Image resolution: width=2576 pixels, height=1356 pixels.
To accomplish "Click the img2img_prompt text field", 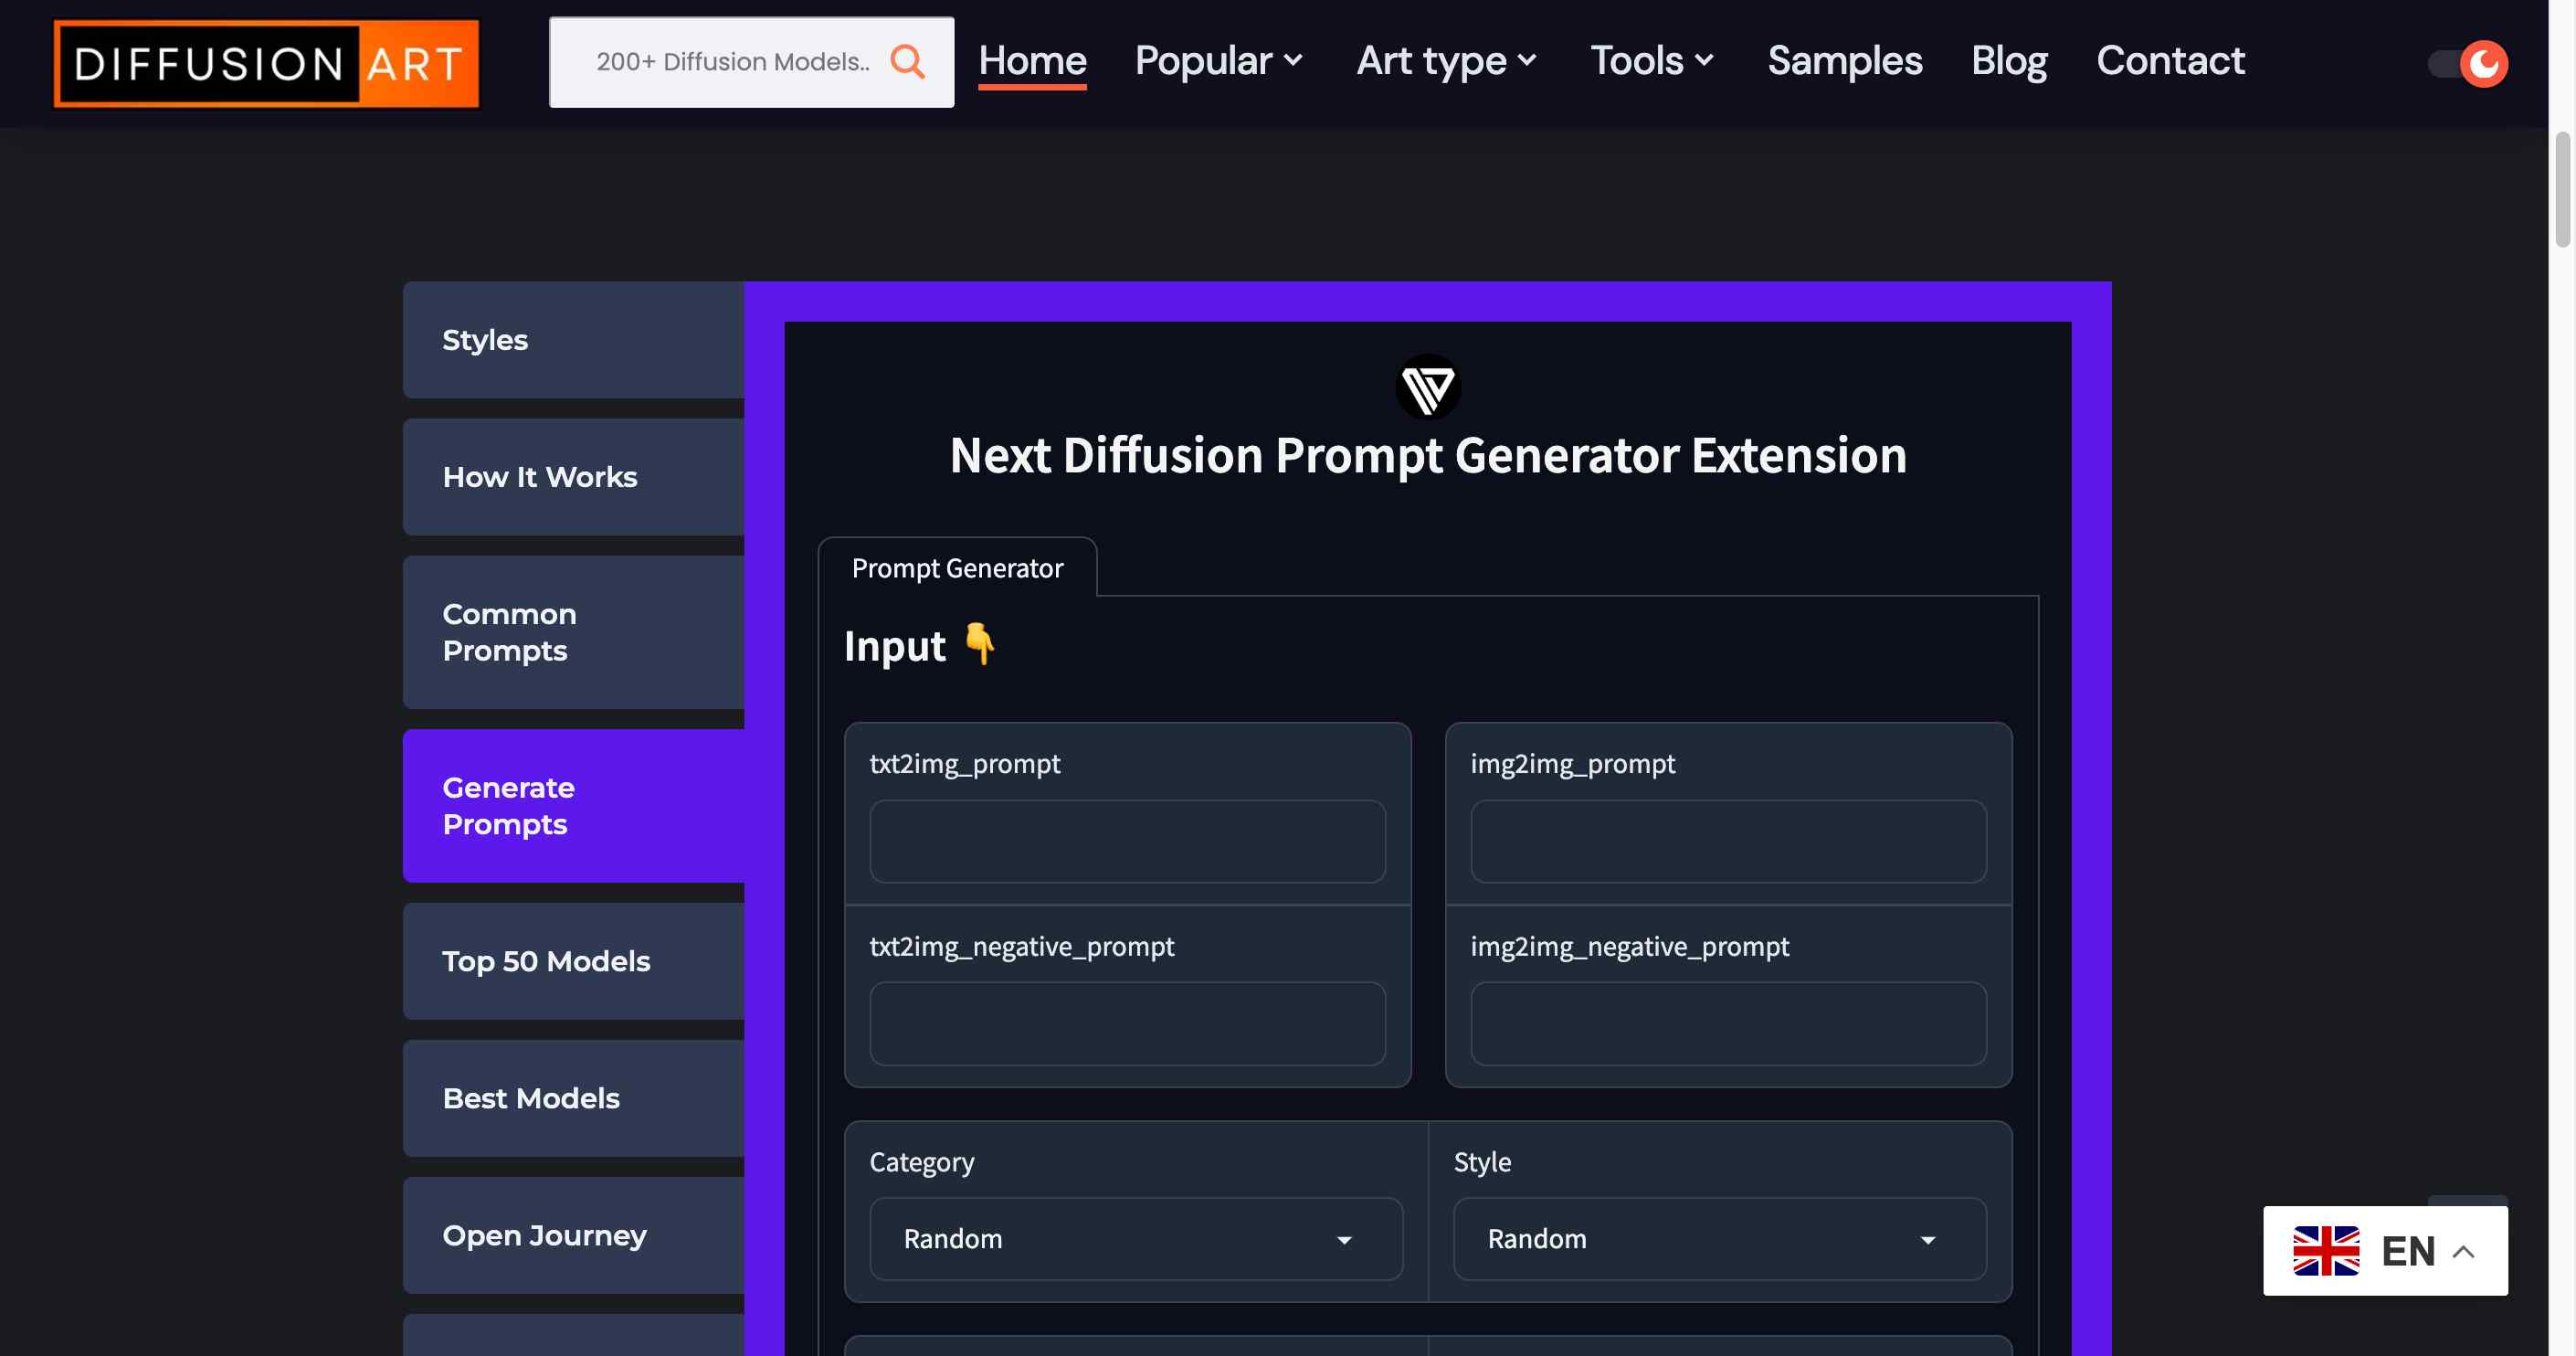I will coord(1728,841).
